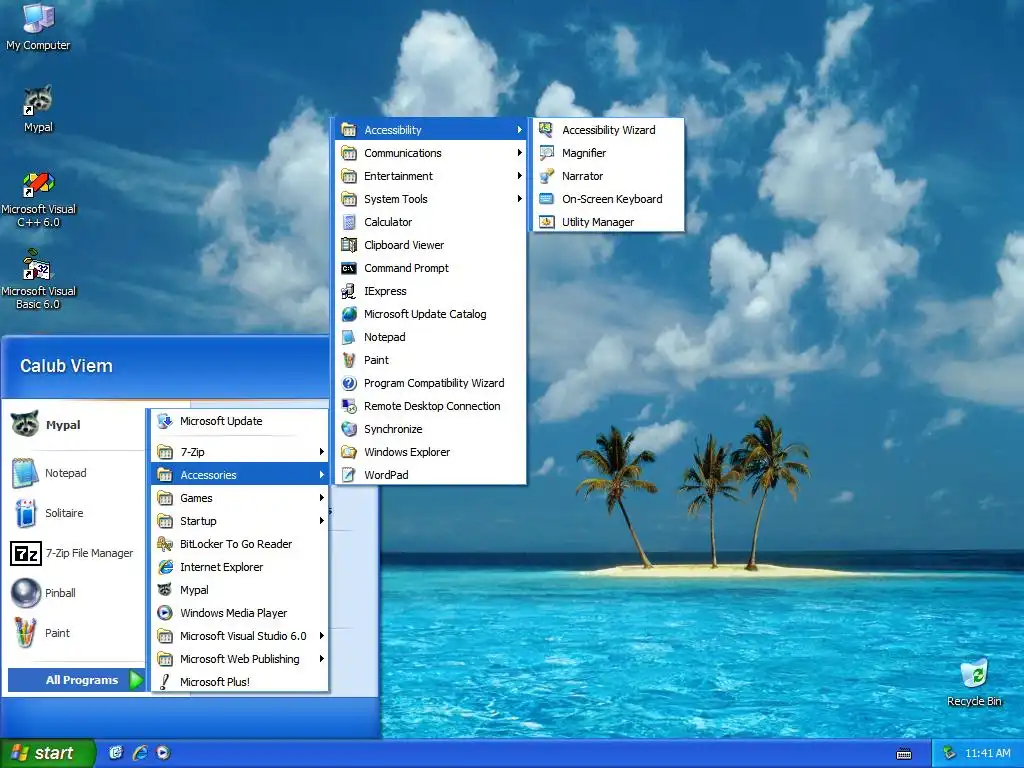Click the Calub Viem user name header

[x=66, y=366]
